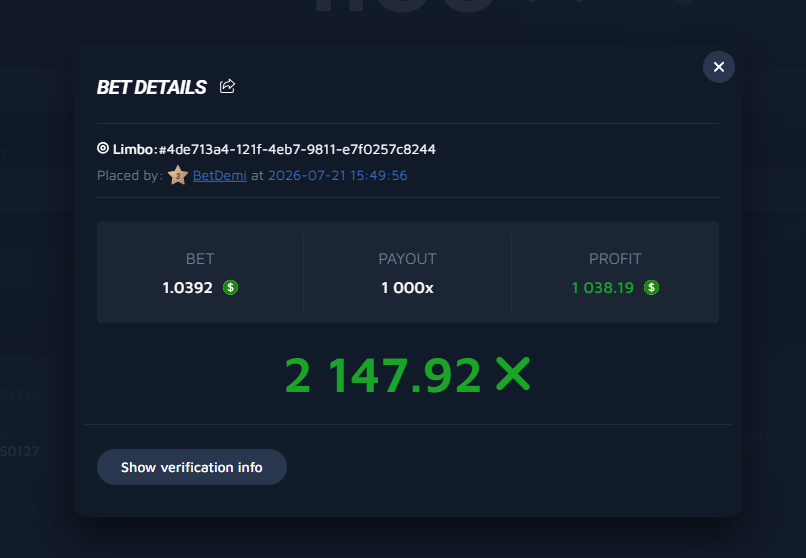
Task: Click the result multiplier 2 147.92
Action: coord(383,376)
